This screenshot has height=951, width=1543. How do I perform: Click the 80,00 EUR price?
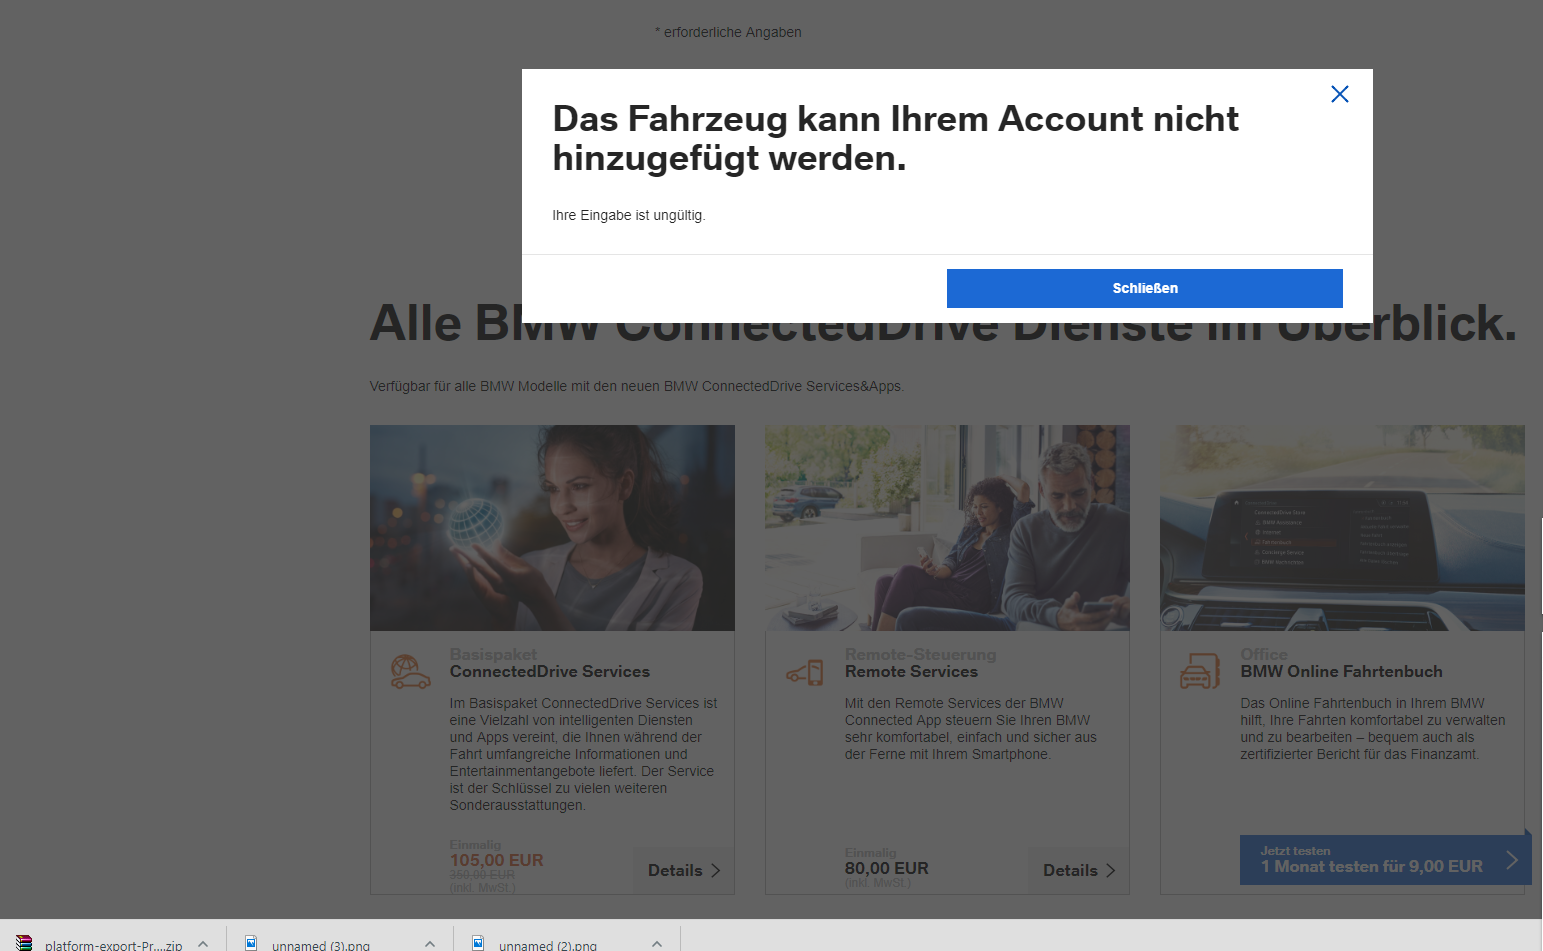click(886, 868)
